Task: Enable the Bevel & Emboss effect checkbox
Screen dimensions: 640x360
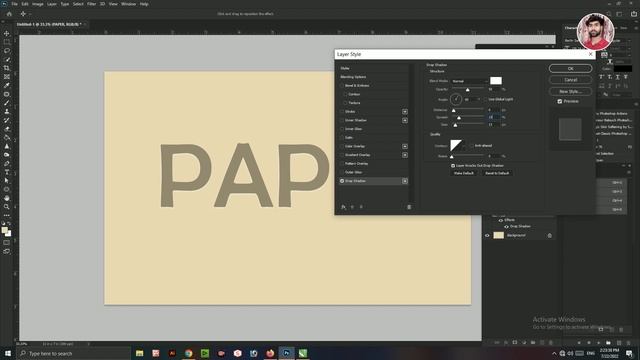Action: click(x=342, y=86)
